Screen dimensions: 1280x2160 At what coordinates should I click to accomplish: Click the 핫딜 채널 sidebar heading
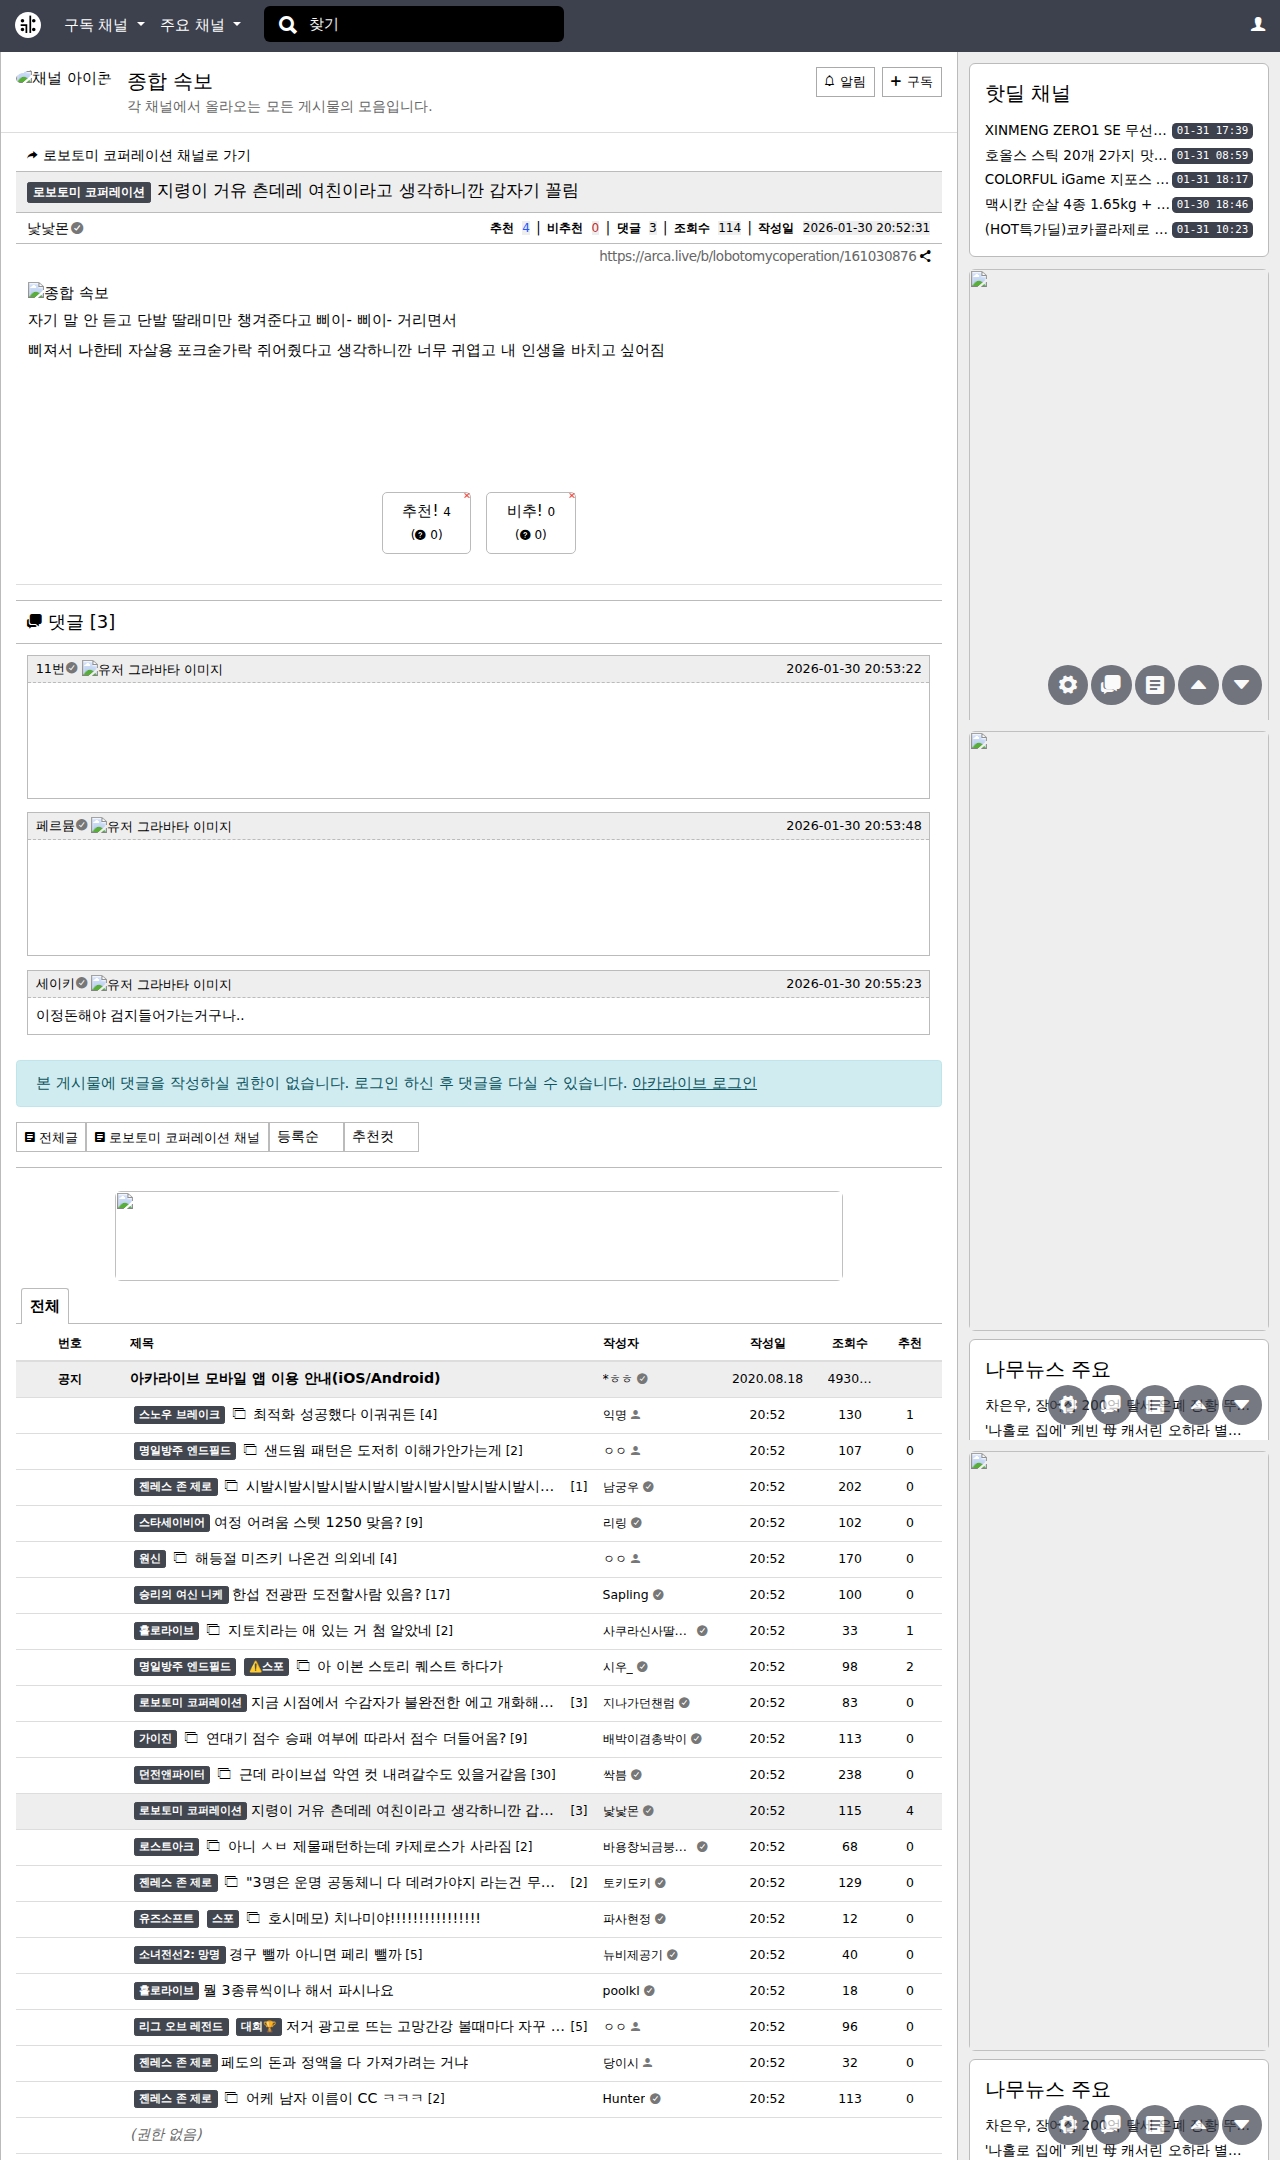1028,93
